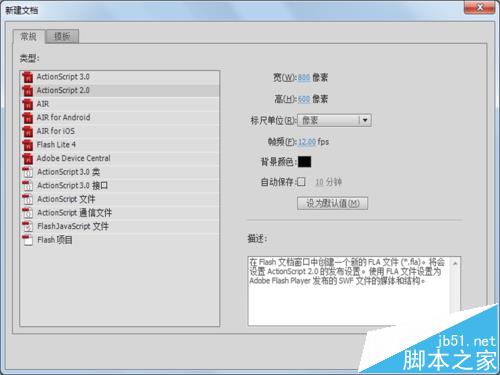Pick Flash Lite 4 type
This screenshot has width=500, height=375.
120,145
